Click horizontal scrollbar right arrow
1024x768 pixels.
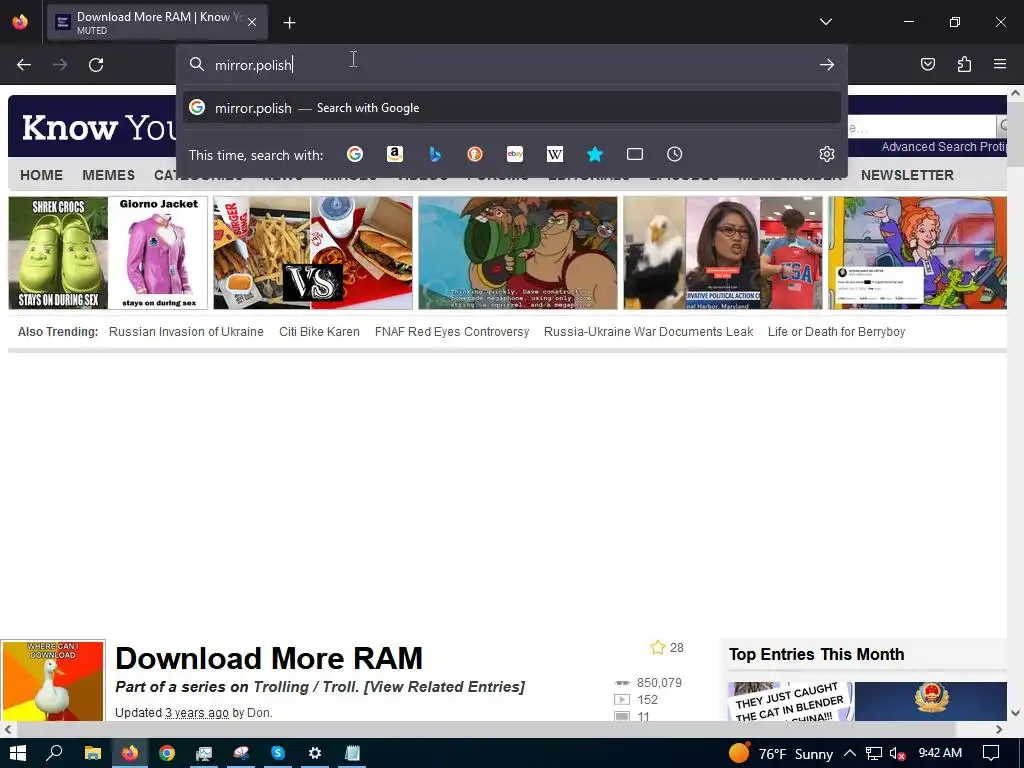click(x=999, y=729)
